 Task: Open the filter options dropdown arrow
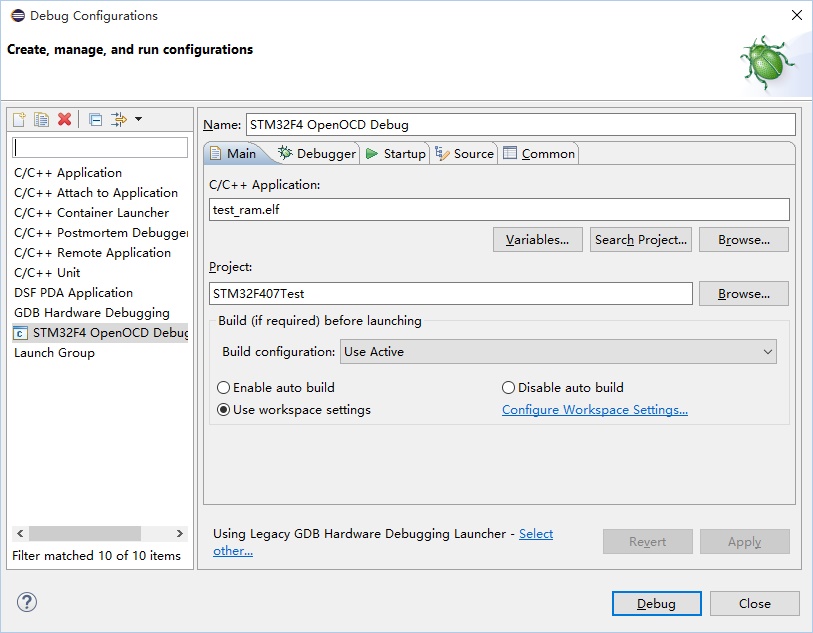pos(138,120)
